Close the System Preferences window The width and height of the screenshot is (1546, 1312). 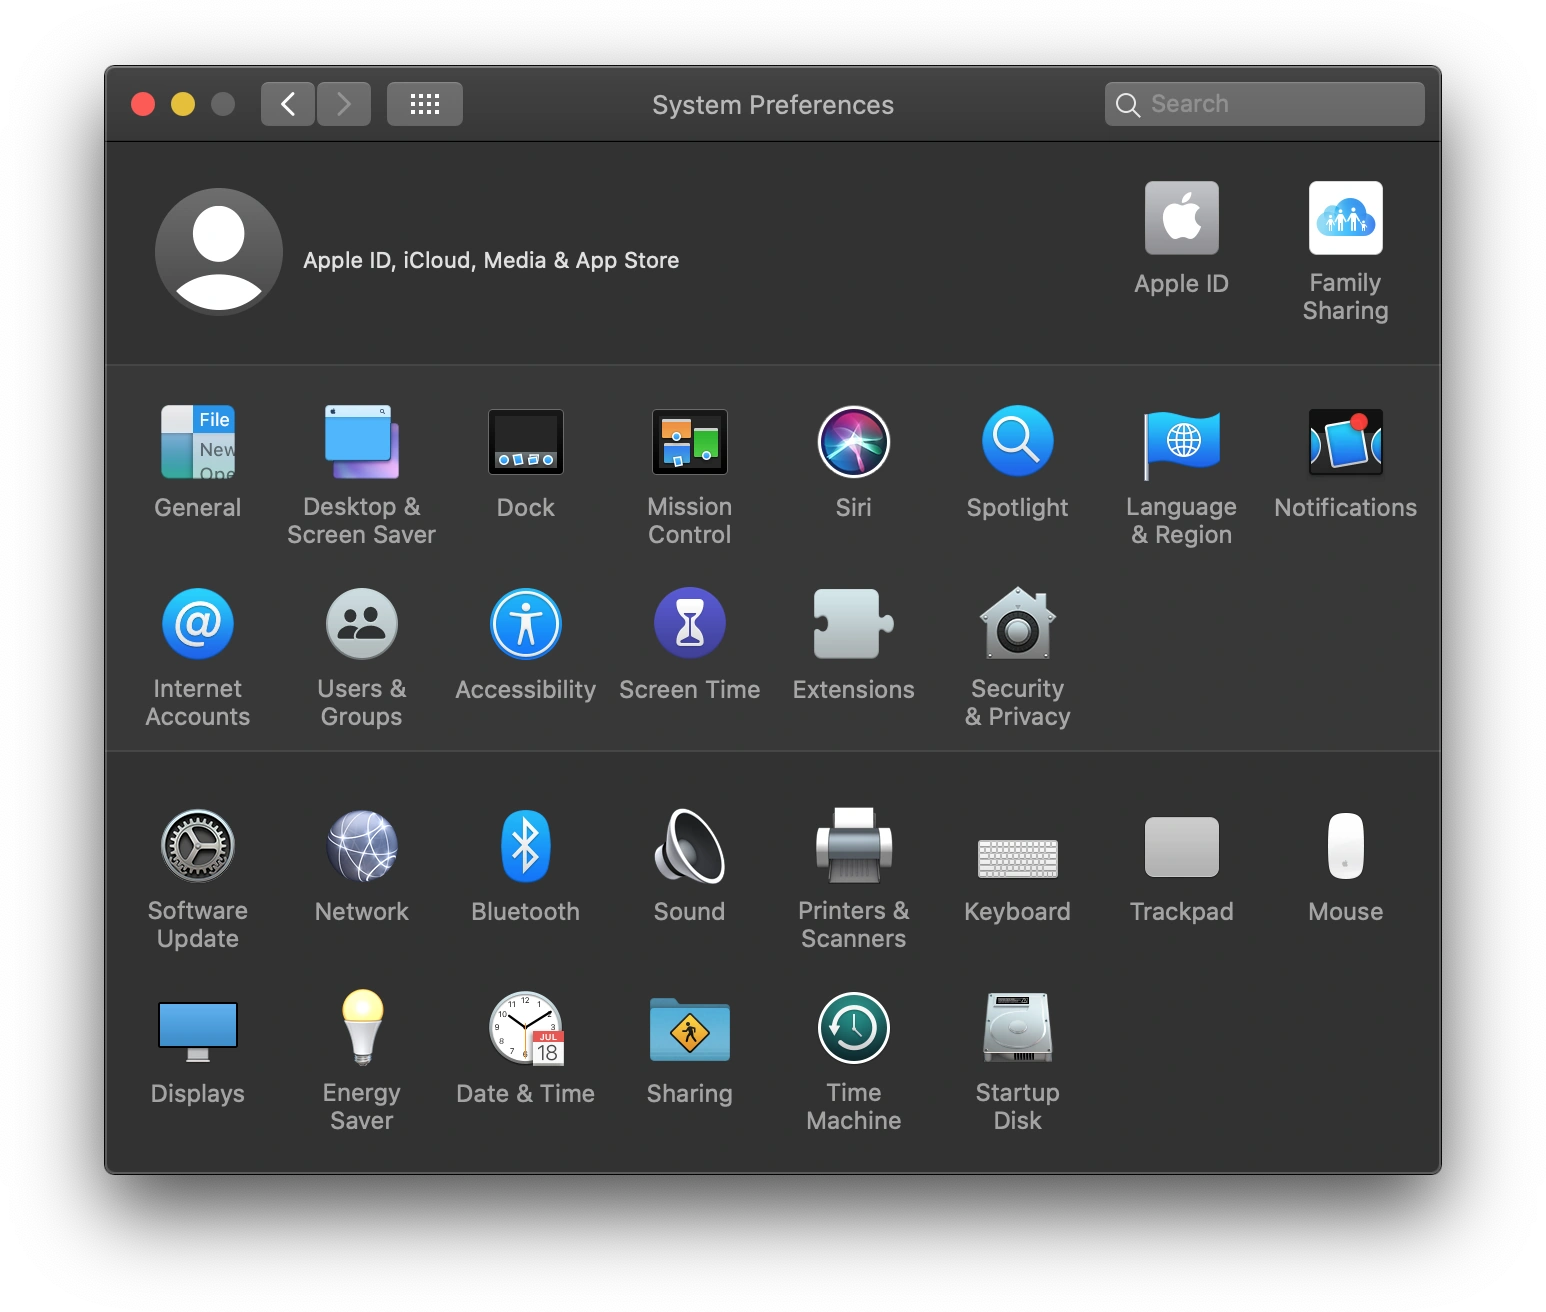143,104
